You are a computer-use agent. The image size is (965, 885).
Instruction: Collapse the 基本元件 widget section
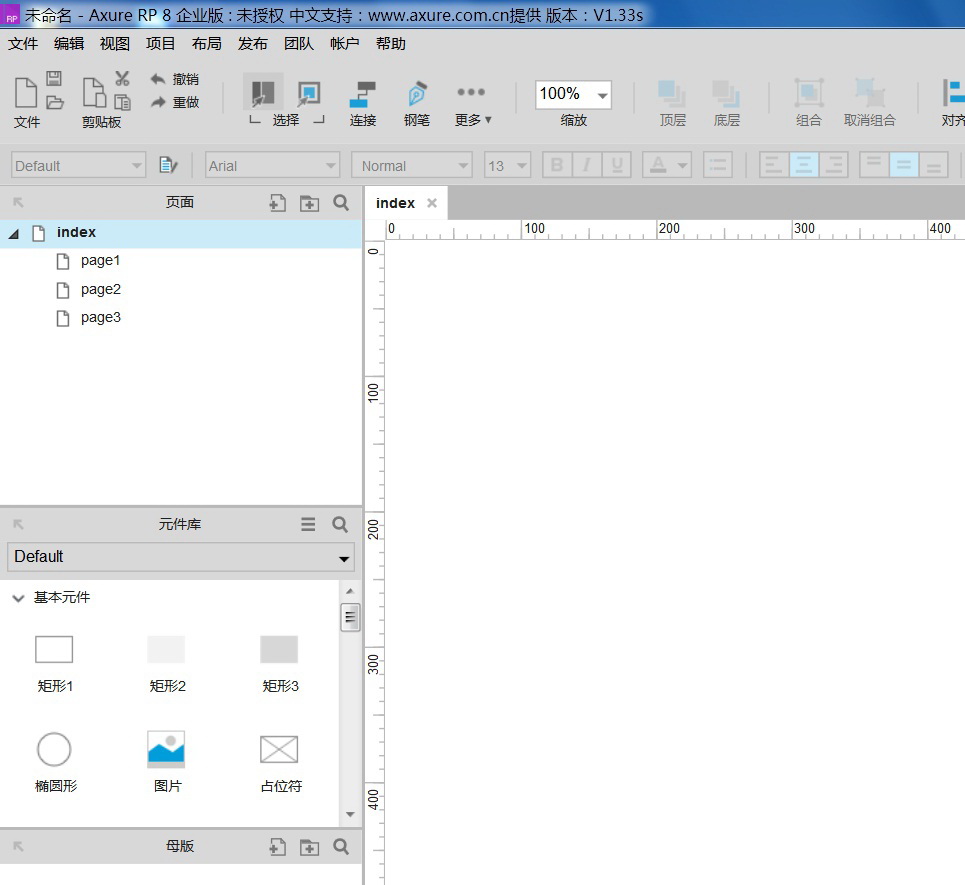(18, 598)
